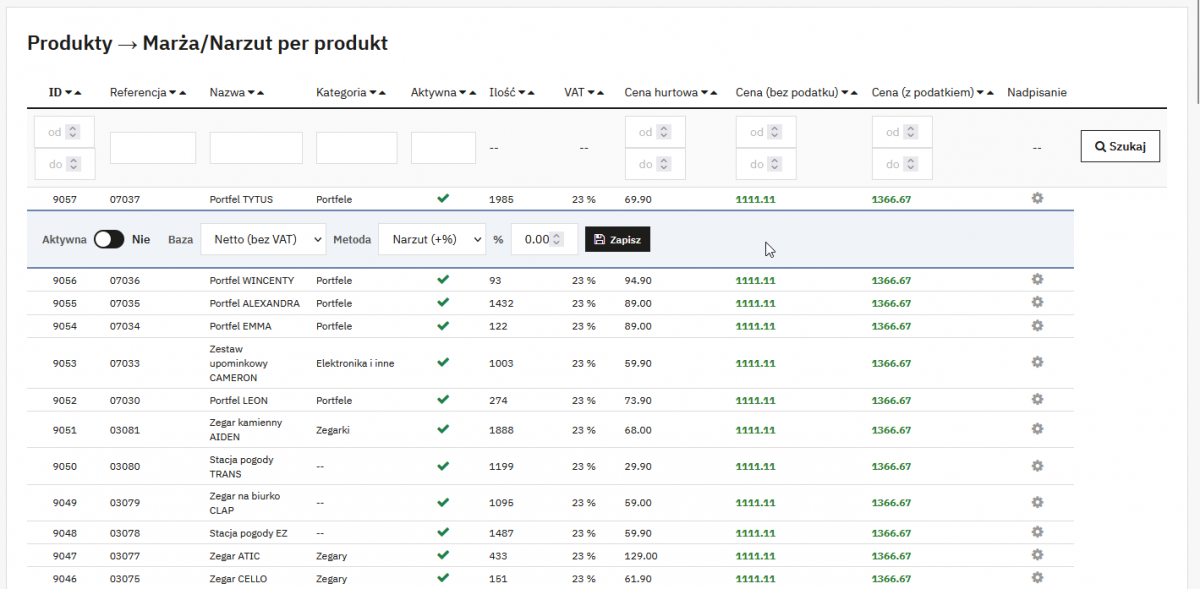Toggle active checkmark for Portfel ALEXANDRA
The image size is (1200, 589).
[443, 302]
